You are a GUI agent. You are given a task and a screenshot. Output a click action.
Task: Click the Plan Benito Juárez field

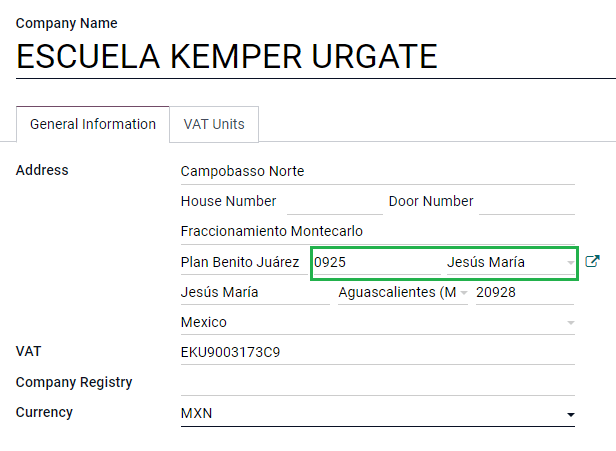(241, 263)
